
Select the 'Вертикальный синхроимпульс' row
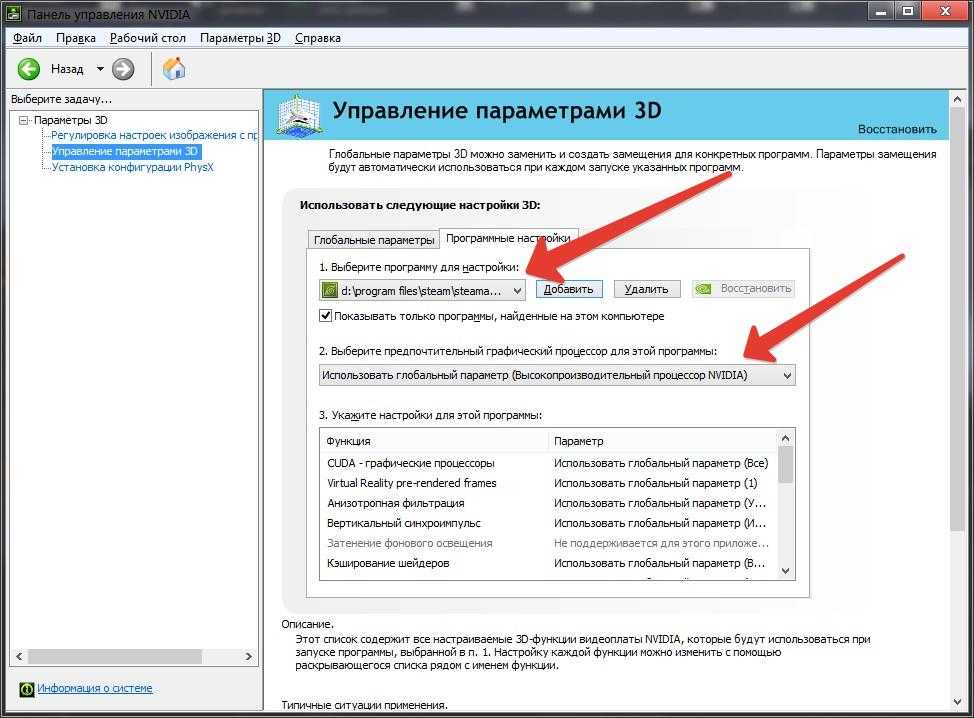point(547,523)
